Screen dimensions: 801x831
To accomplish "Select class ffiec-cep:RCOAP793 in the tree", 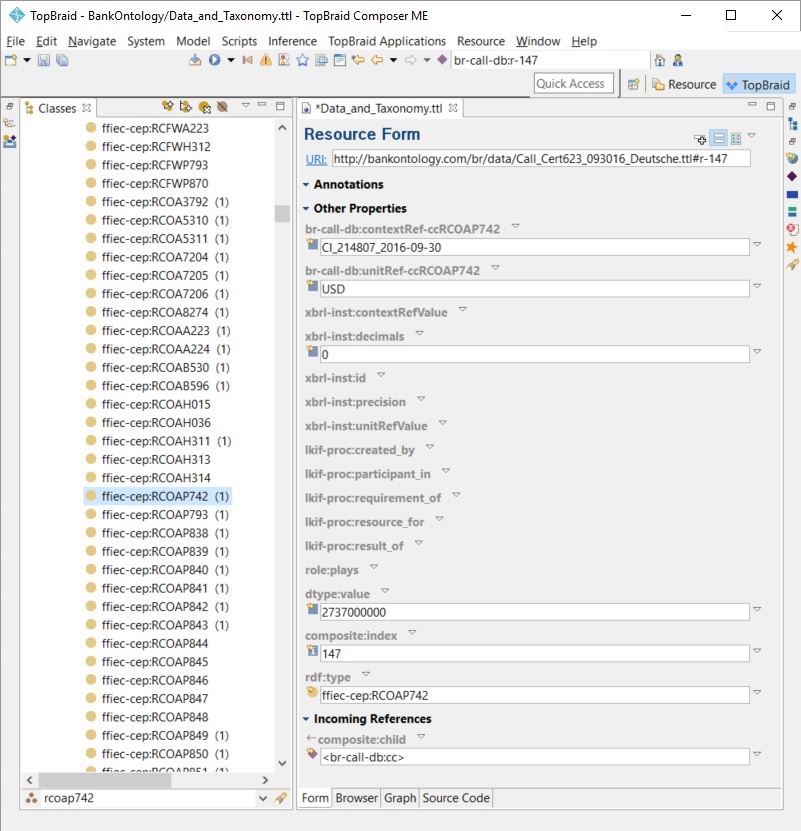I will [155, 515].
